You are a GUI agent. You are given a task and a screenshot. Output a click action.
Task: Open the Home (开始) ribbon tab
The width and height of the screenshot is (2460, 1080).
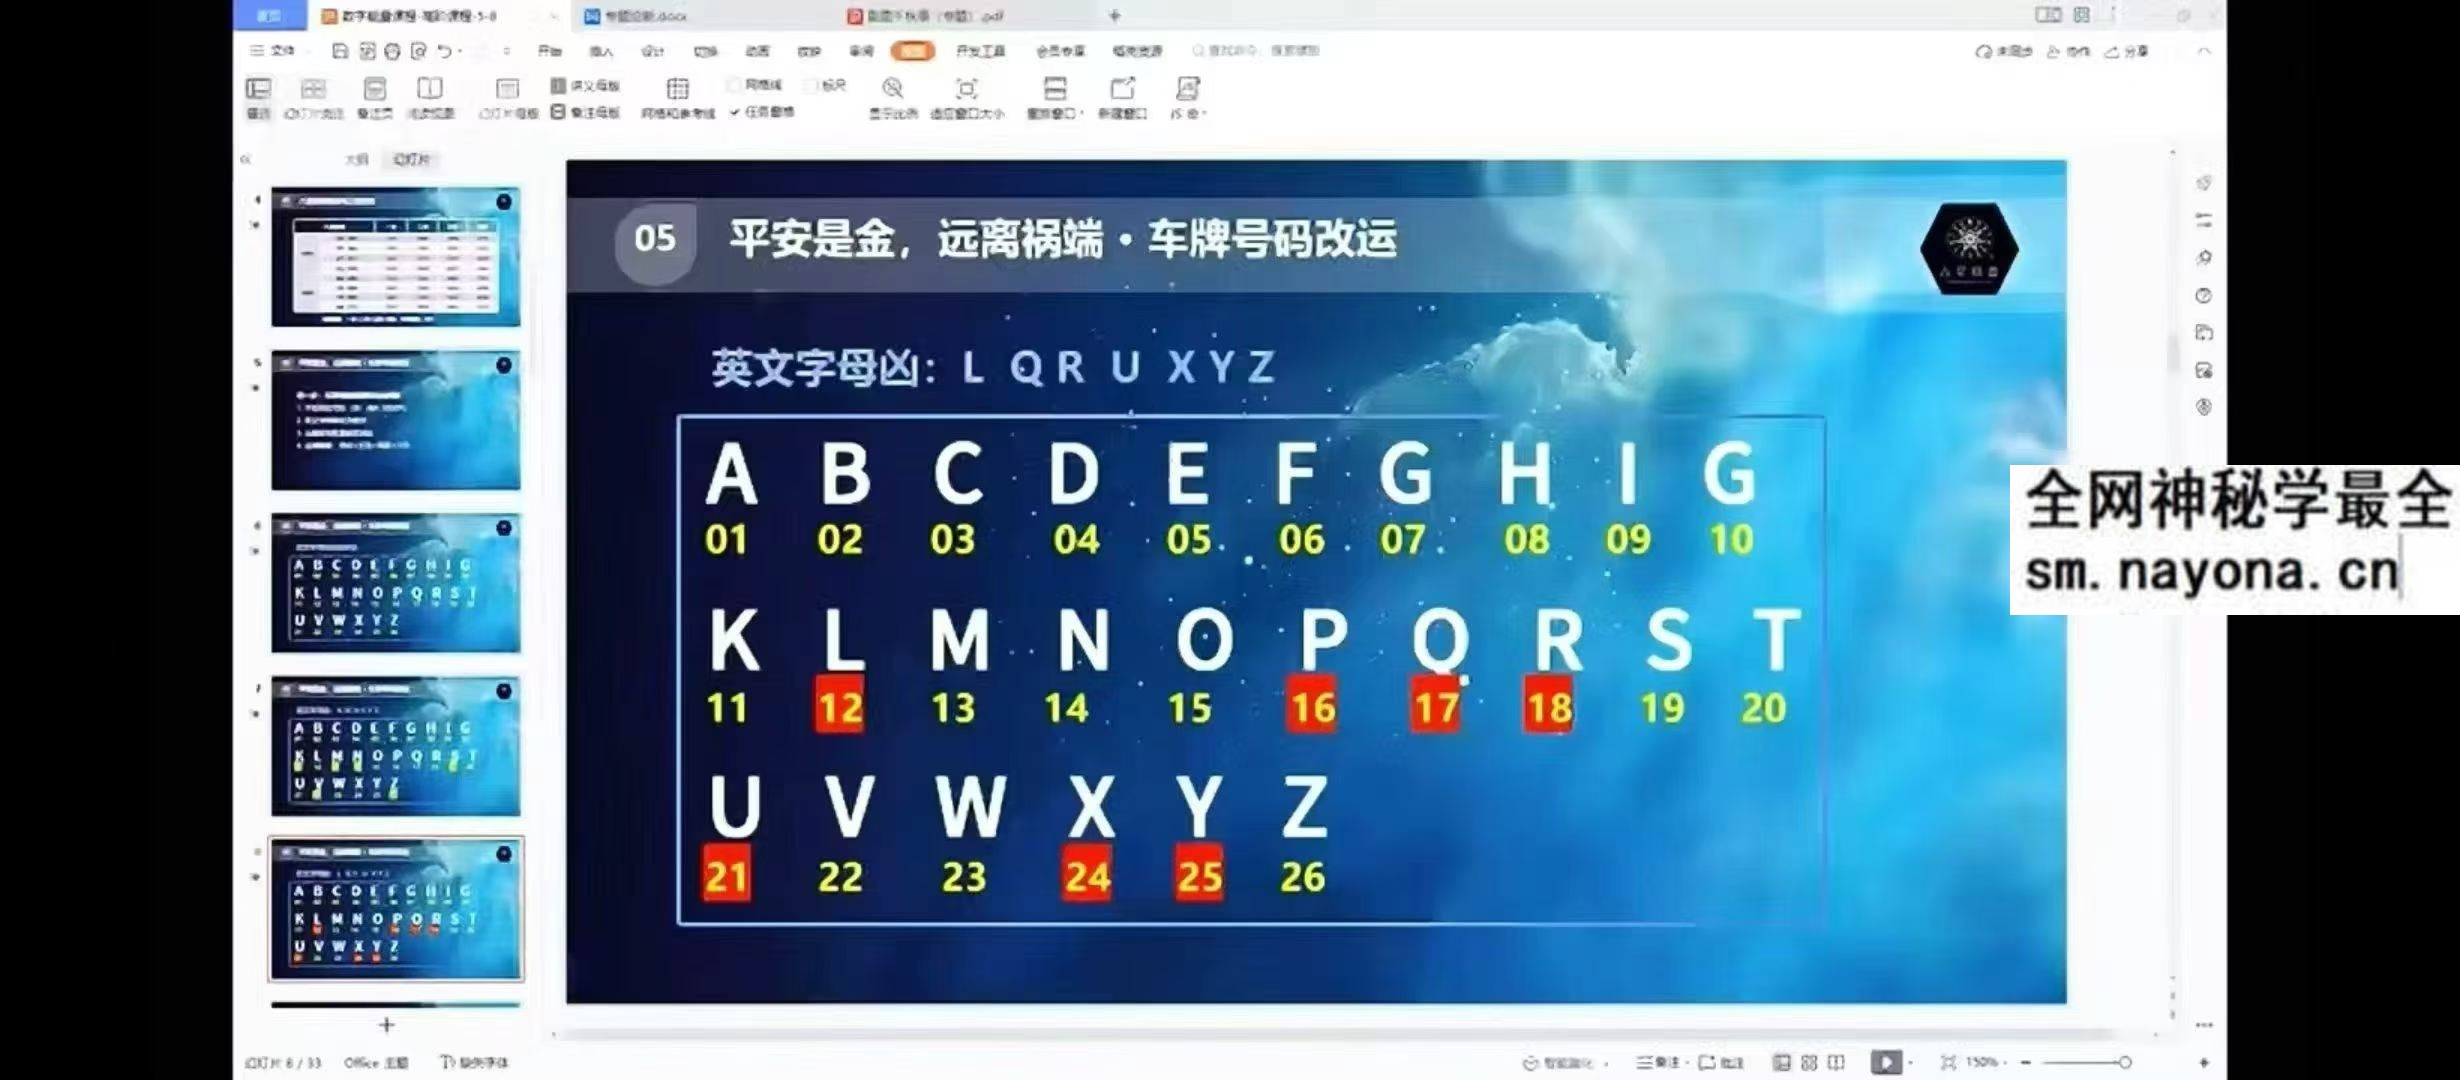550,51
